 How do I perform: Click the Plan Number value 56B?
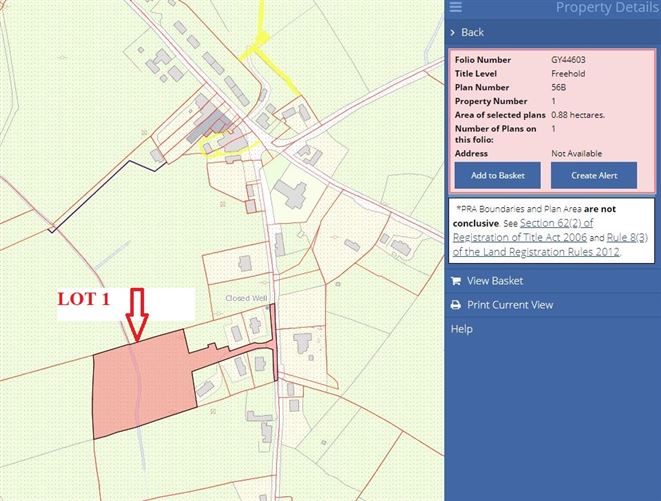click(x=559, y=87)
